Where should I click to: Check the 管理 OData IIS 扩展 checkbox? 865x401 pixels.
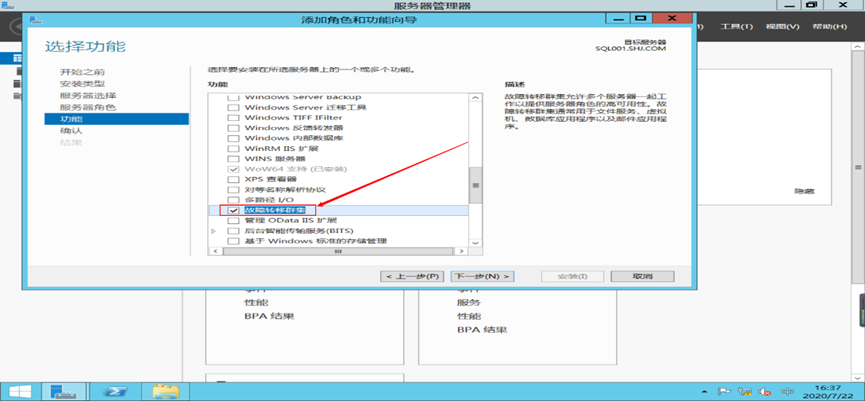[x=234, y=220]
